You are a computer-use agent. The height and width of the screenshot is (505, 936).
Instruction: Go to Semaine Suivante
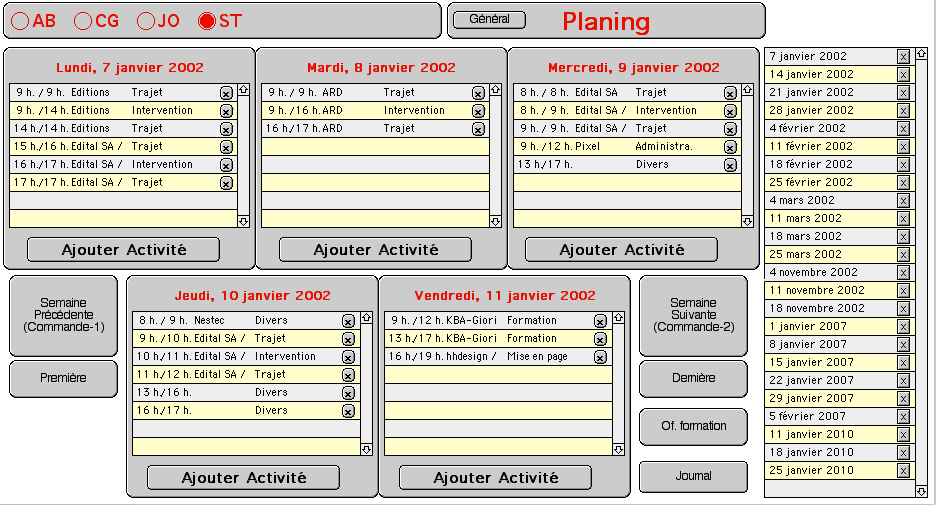coord(693,315)
